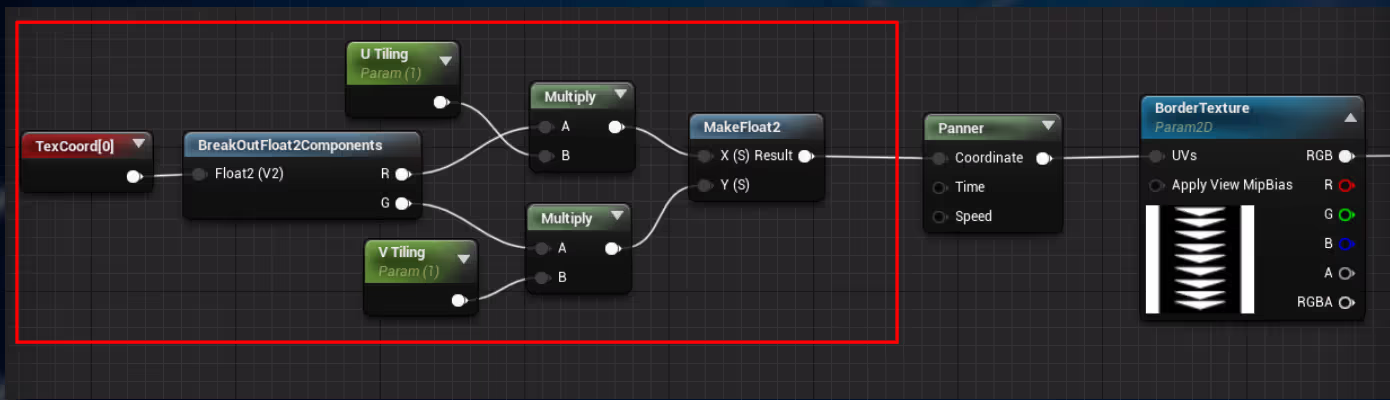Viewport: 1390px width, 400px height.
Task: Click the TexCoord[0] output pin
Action: click(134, 177)
